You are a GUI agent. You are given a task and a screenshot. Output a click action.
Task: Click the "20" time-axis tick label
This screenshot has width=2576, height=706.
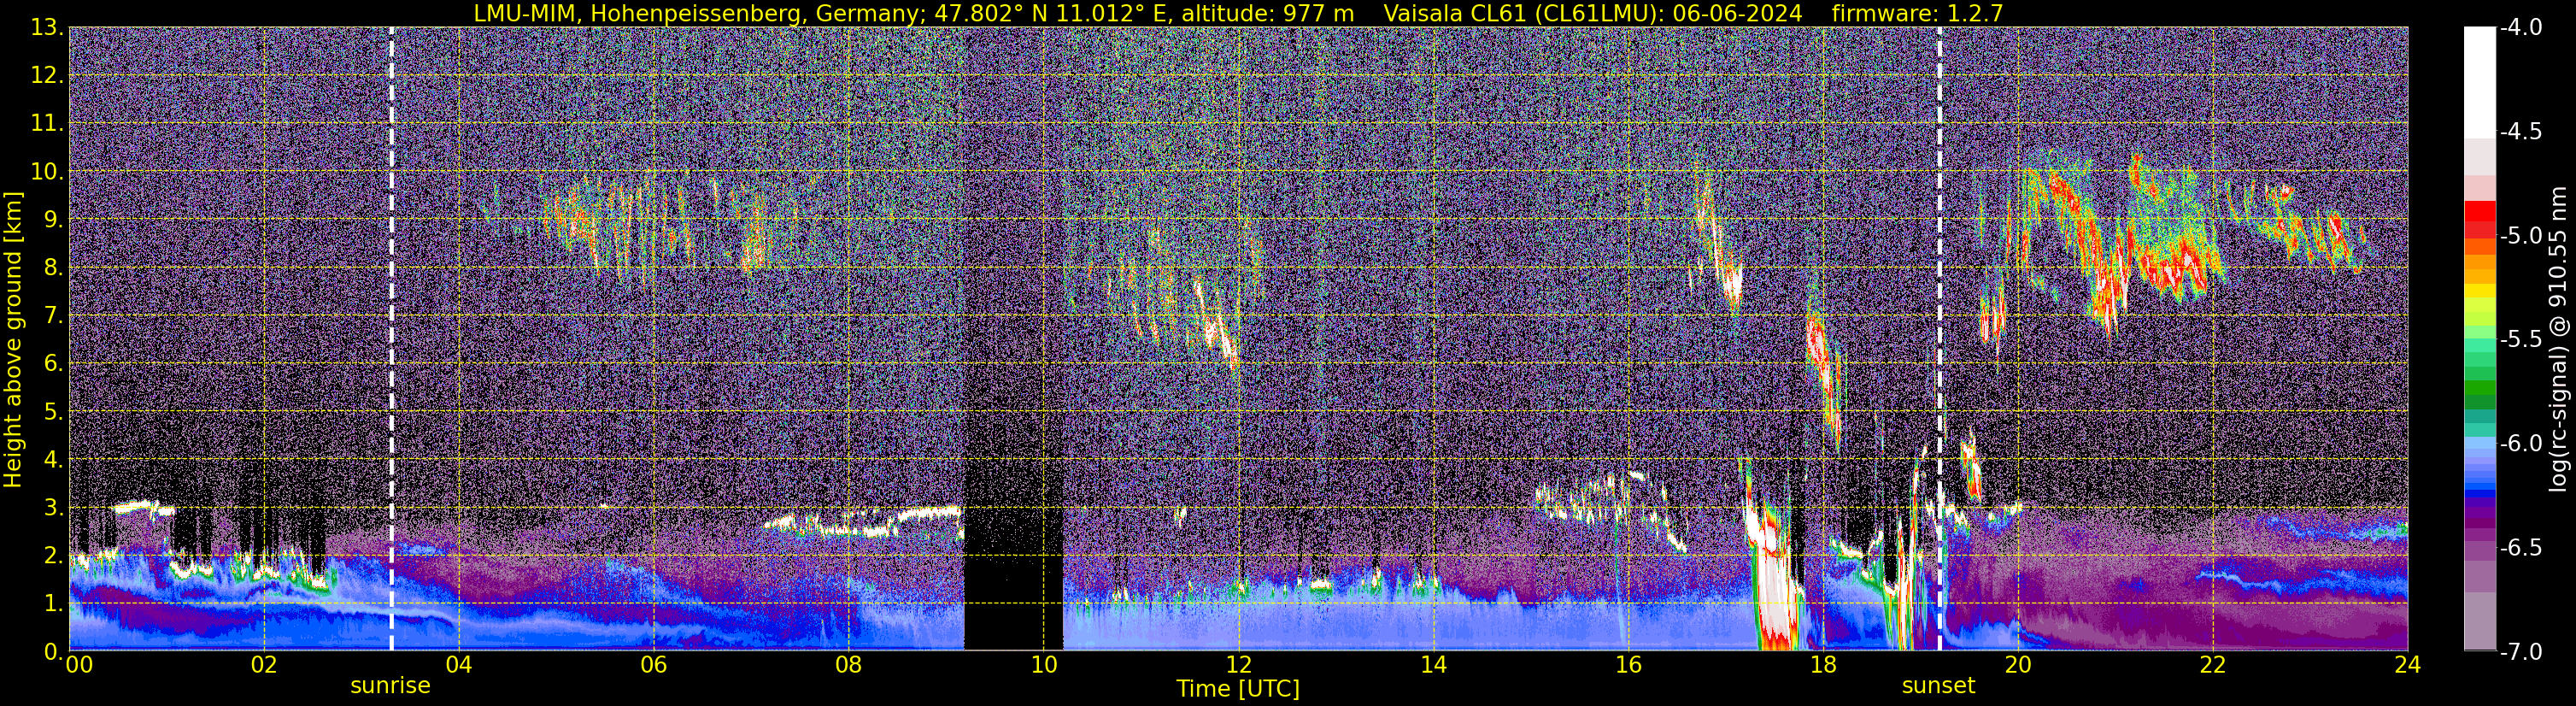click(x=2018, y=665)
